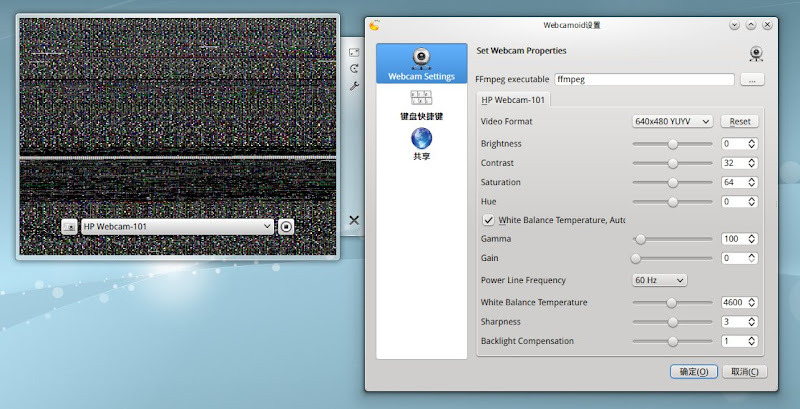
Task: Open the Power Line Frequency 60 Hz dropdown
Action: 659,280
